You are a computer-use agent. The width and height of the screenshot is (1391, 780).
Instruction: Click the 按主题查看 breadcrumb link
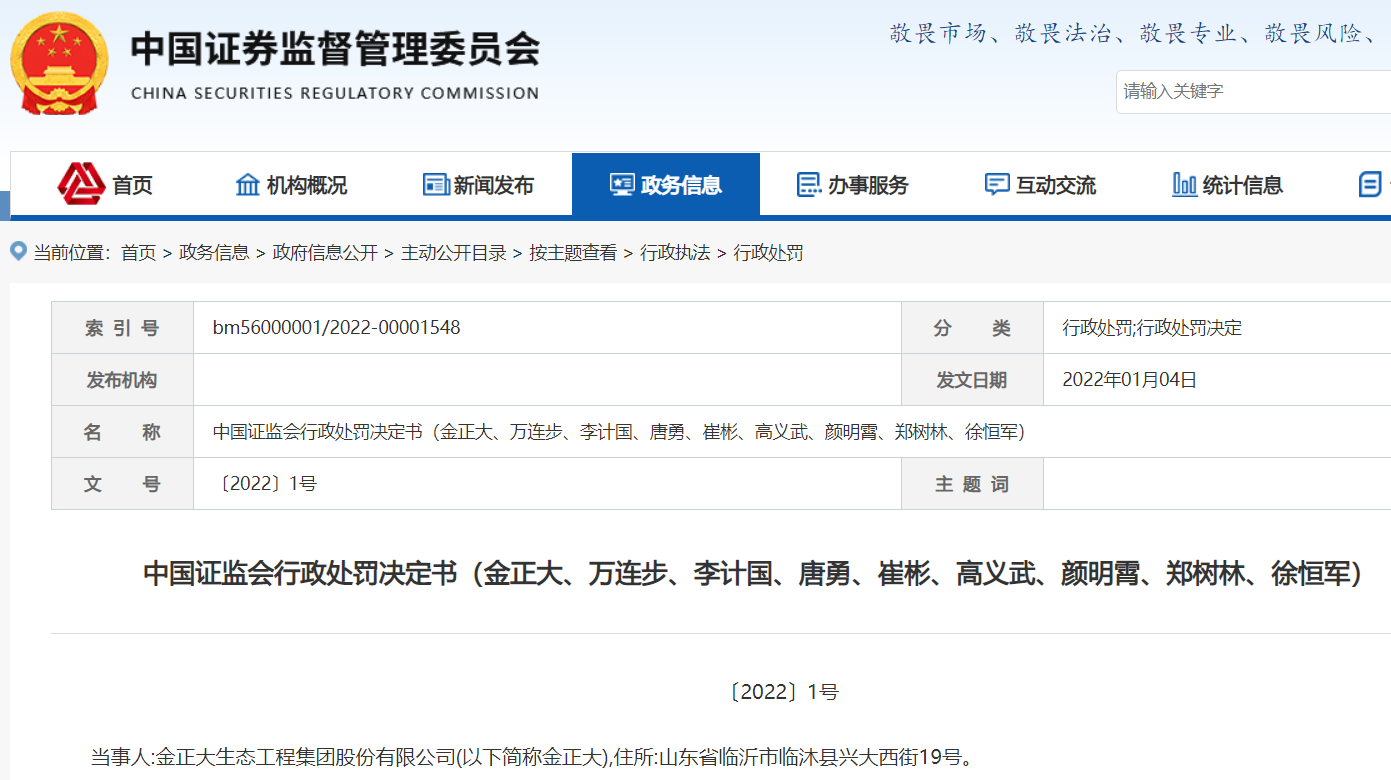click(x=573, y=253)
